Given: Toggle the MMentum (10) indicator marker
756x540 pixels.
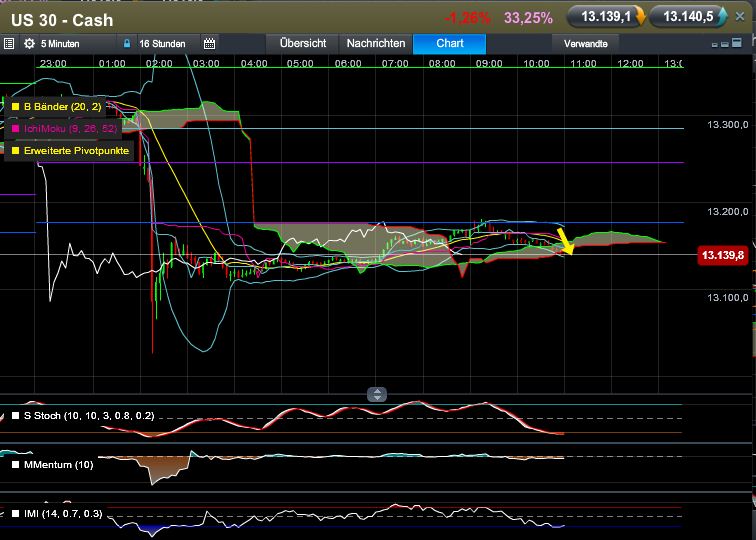Looking at the screenshot, I should tap(15, 464).
